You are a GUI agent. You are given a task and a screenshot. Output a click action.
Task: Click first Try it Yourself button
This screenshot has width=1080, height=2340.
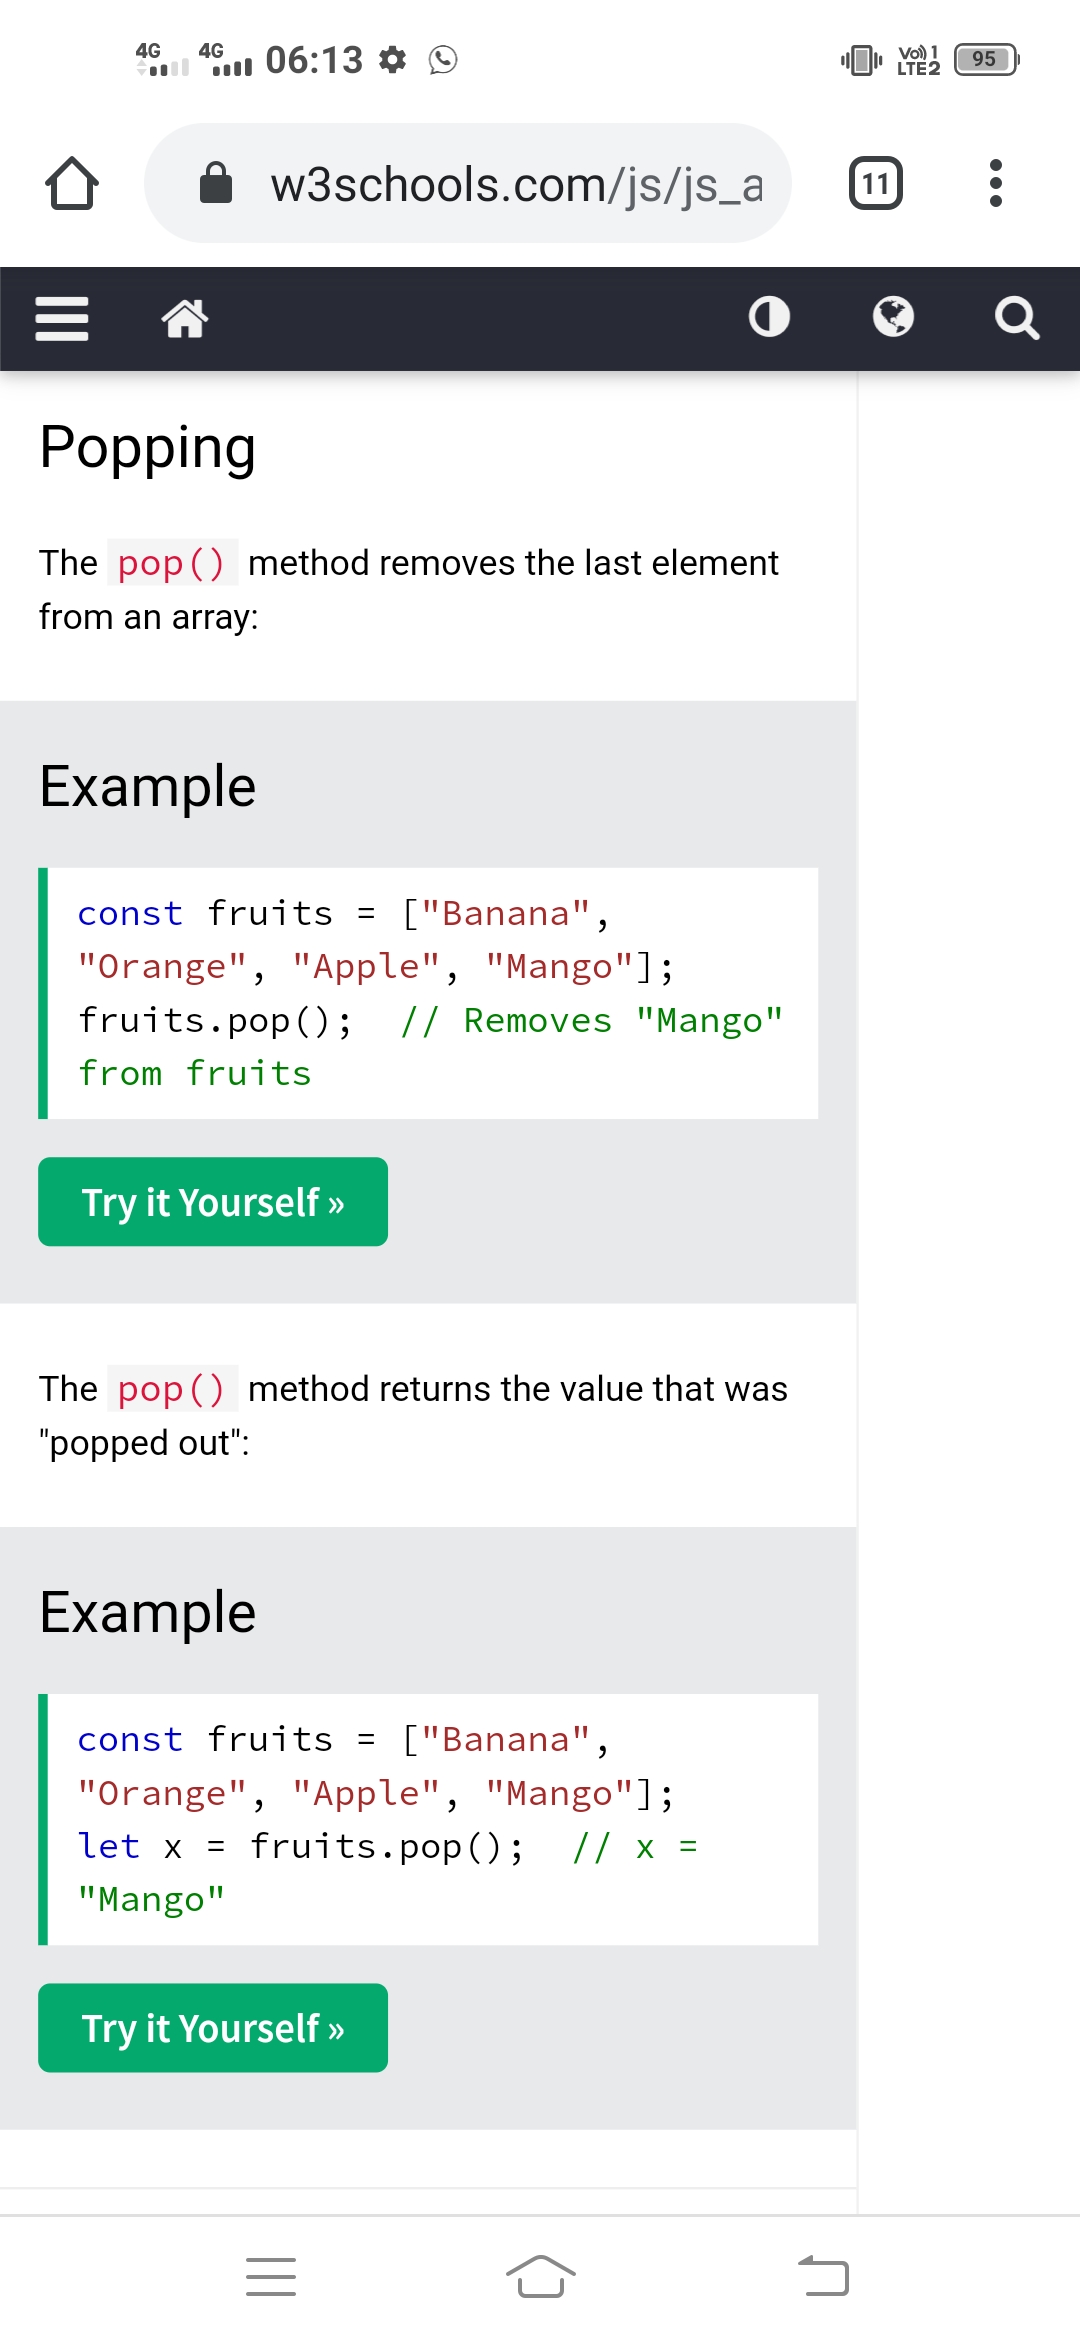[213, 1202]
